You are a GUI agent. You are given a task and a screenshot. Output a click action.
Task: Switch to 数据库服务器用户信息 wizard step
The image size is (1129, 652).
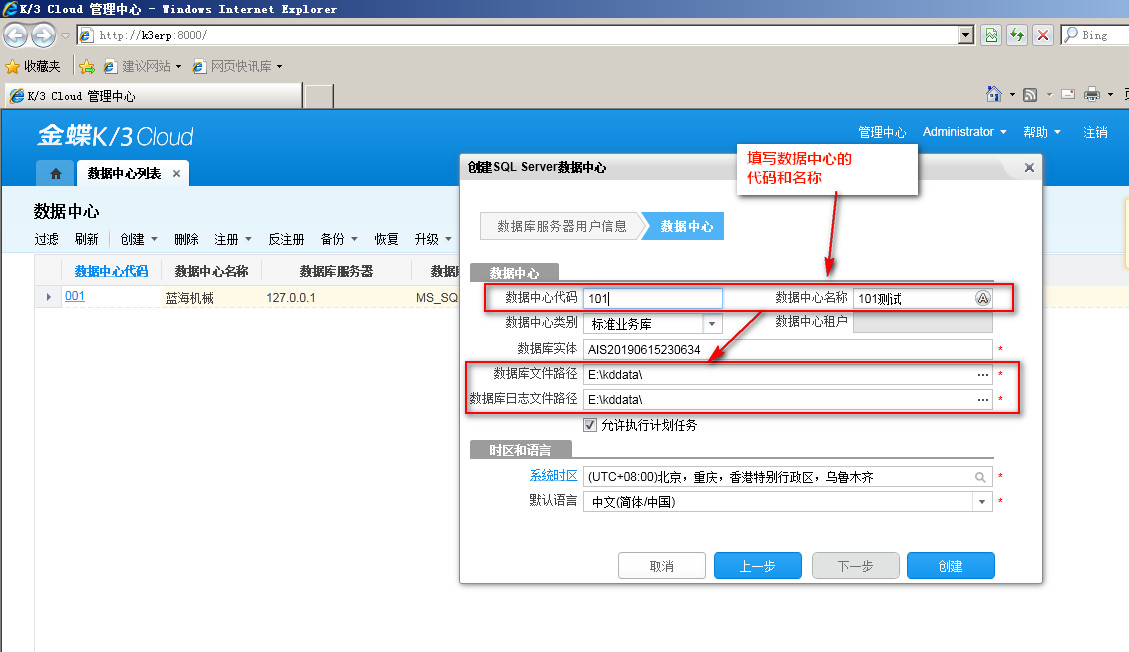[x=562, y=226]
